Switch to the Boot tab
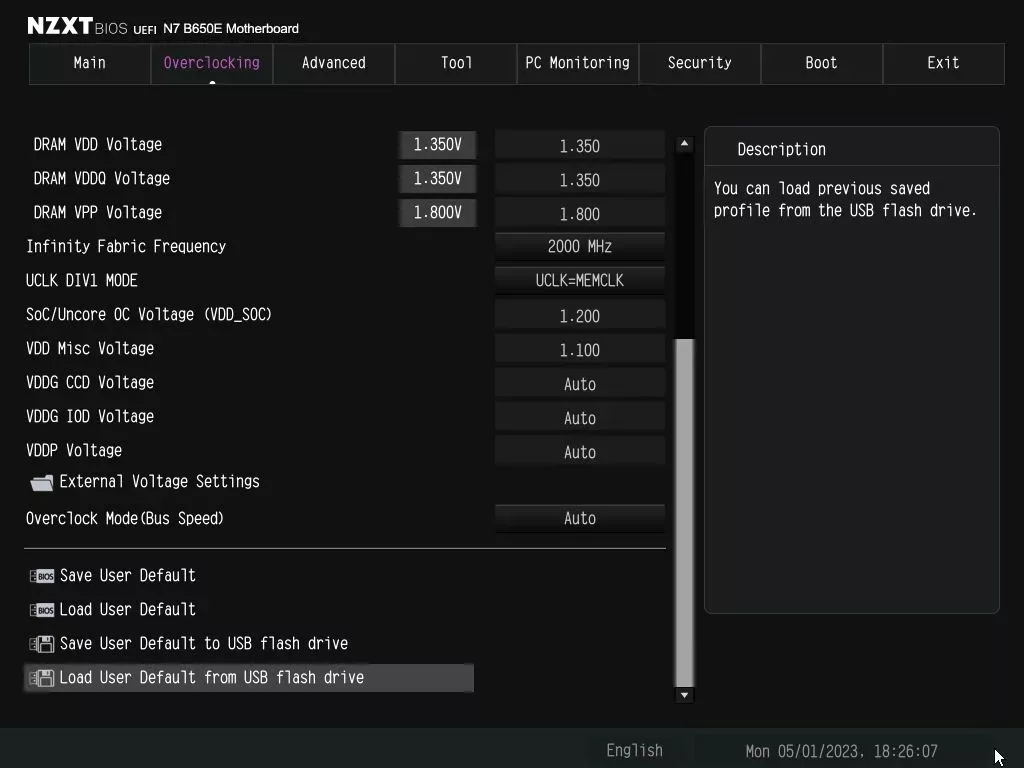Viewport: 1024px width, 768px height. tap(821, 63)
